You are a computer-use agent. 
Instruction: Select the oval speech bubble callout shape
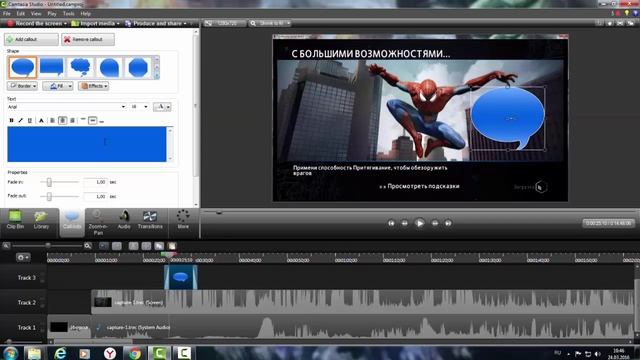click(22, 67)
